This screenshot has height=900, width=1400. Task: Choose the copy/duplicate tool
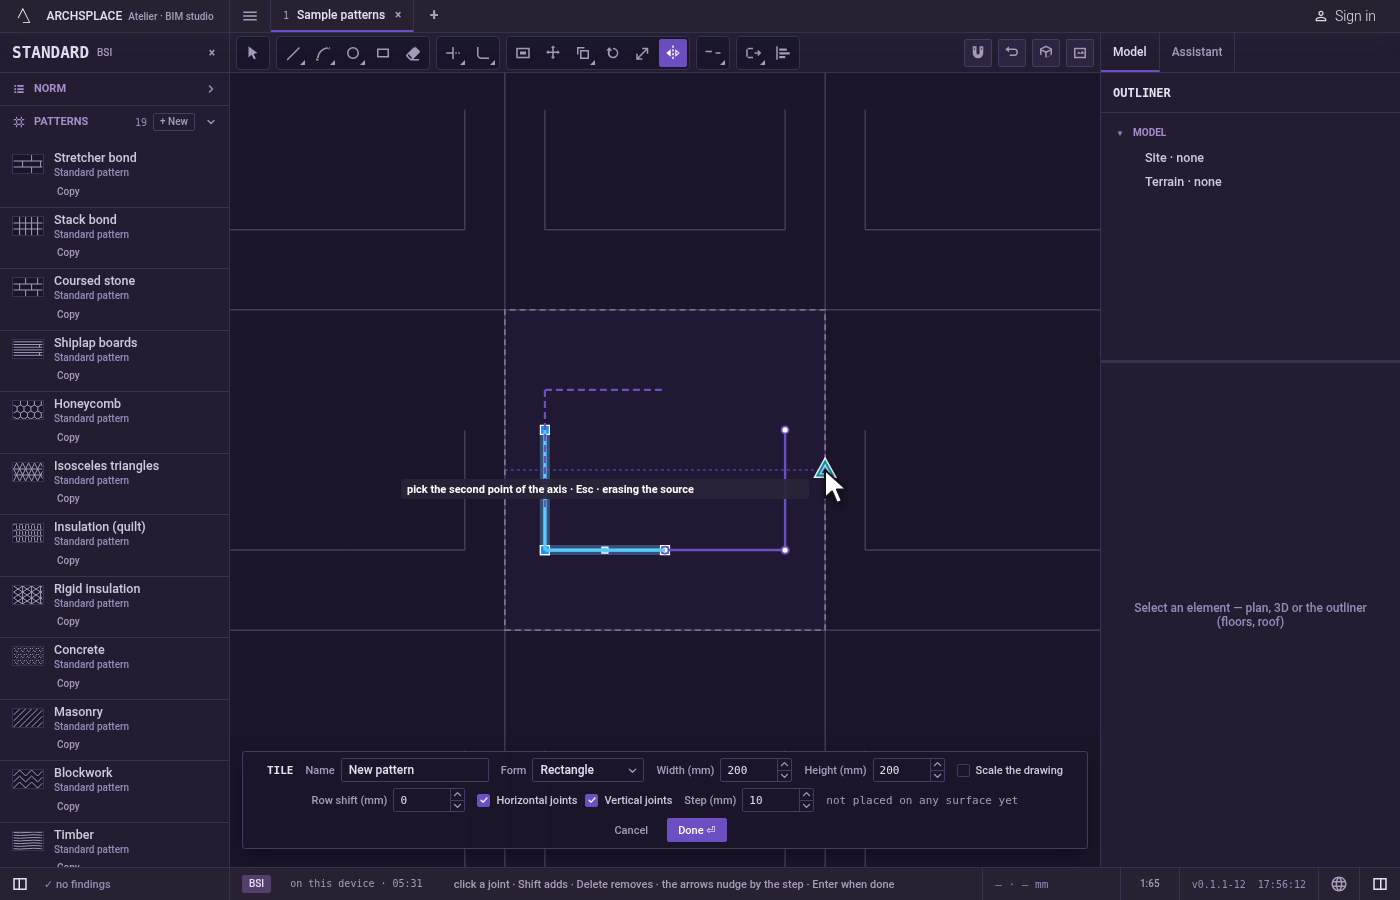[x=583, y=53]
